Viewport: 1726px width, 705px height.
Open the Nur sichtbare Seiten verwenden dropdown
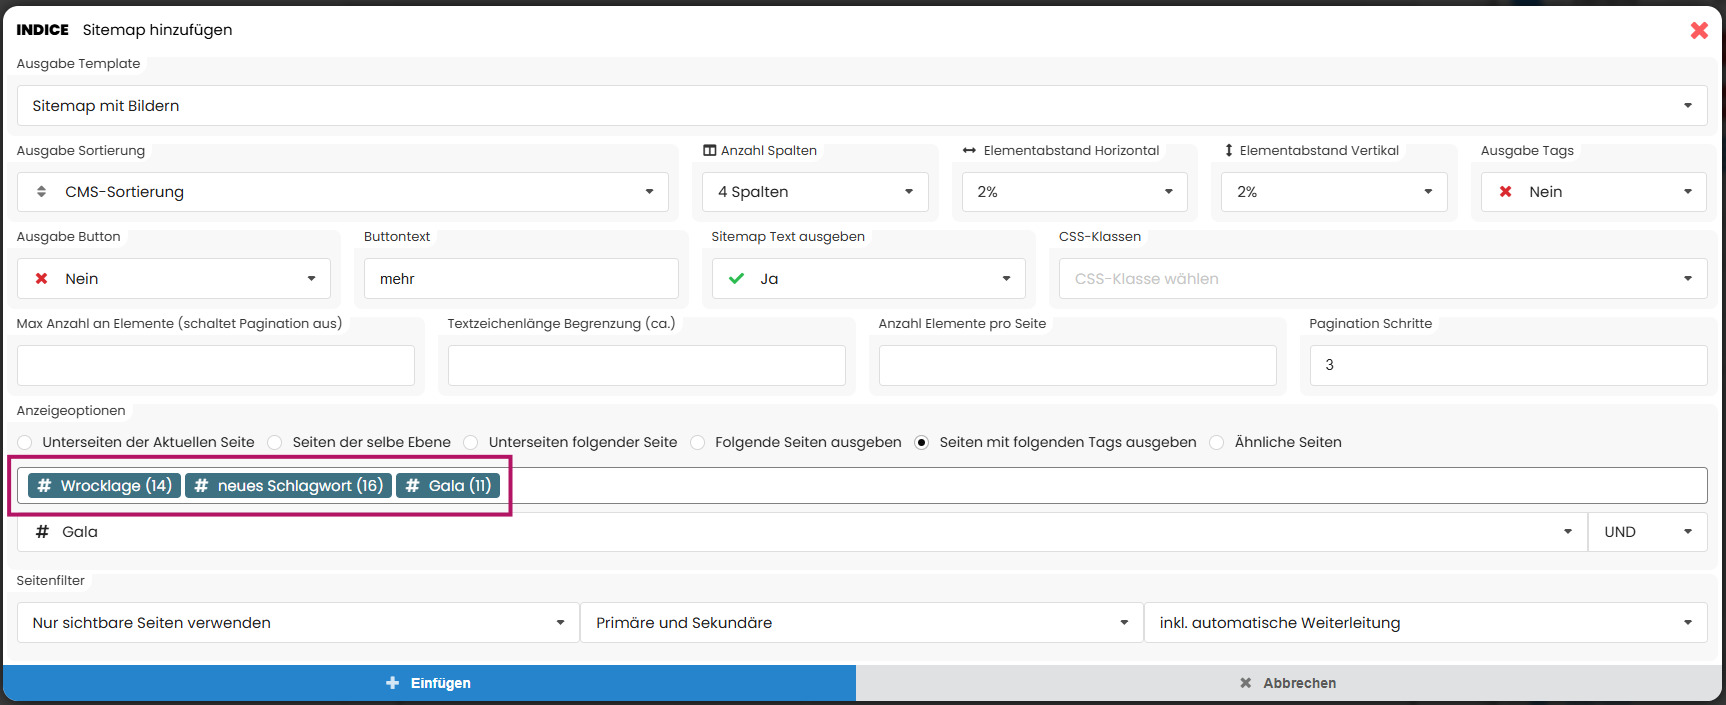(298, 623)
